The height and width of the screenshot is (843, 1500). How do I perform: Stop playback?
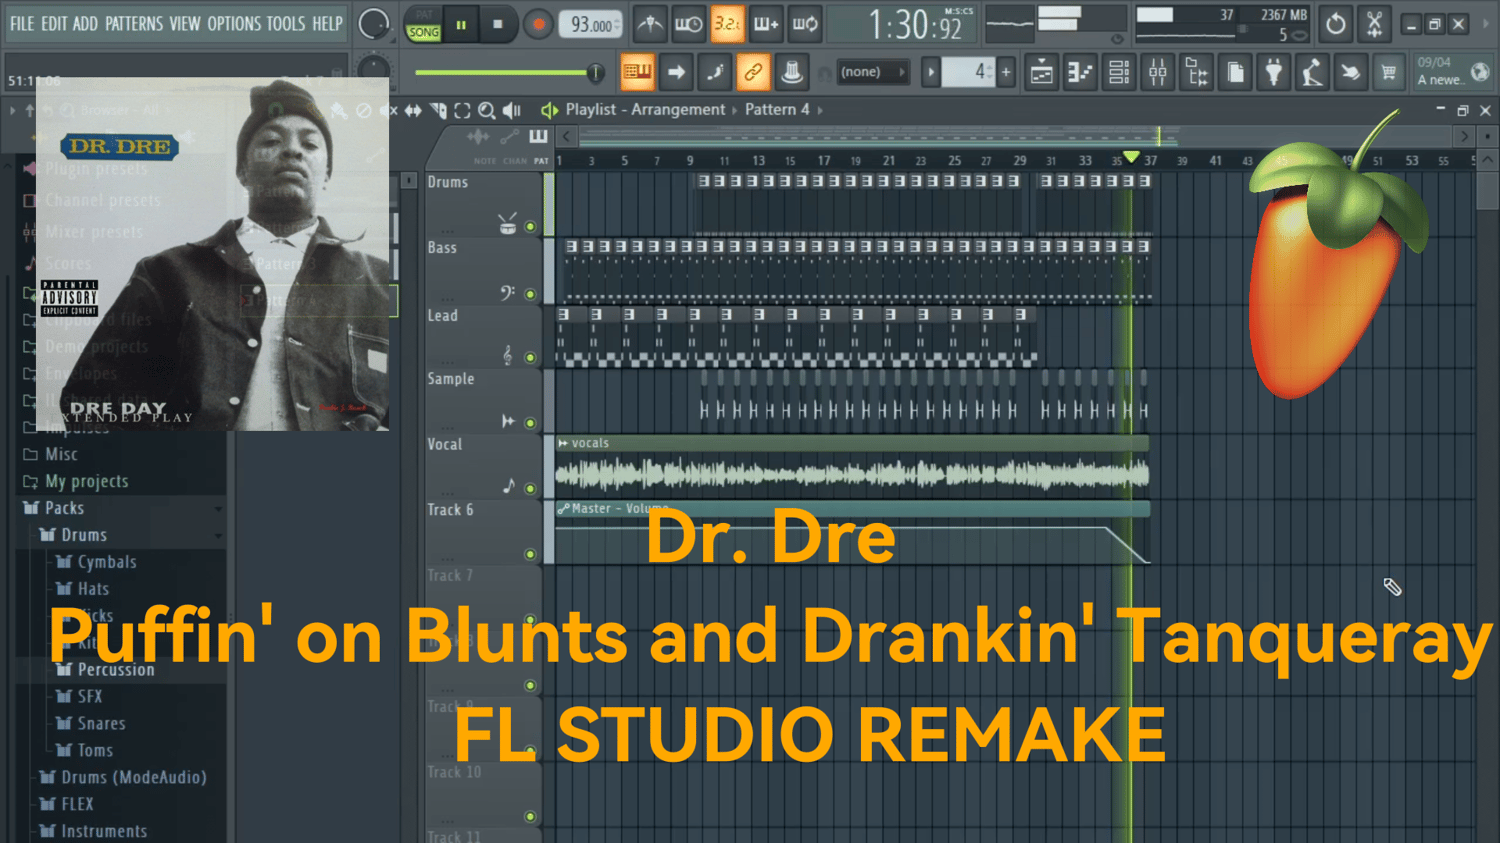point(498,24)
